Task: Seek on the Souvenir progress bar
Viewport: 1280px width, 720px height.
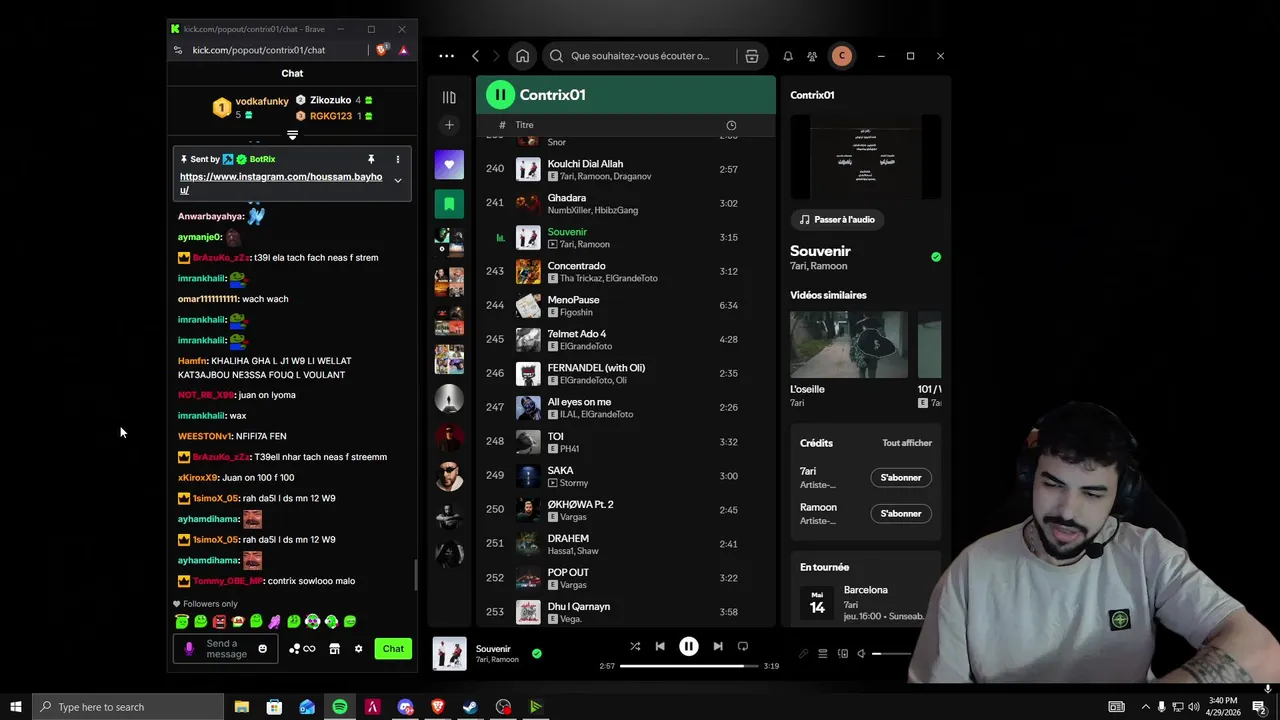Action: [x=688, y=666]
